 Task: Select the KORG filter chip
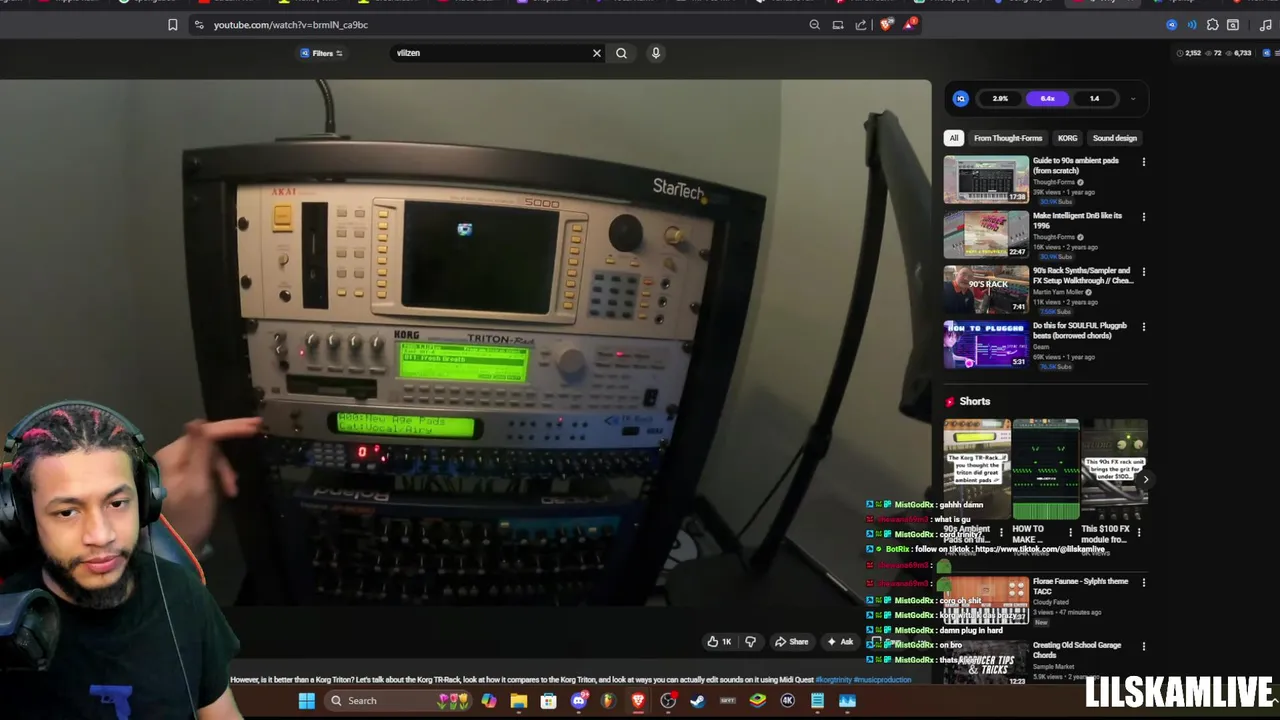pyautogui.click(x=1068, y=138)
